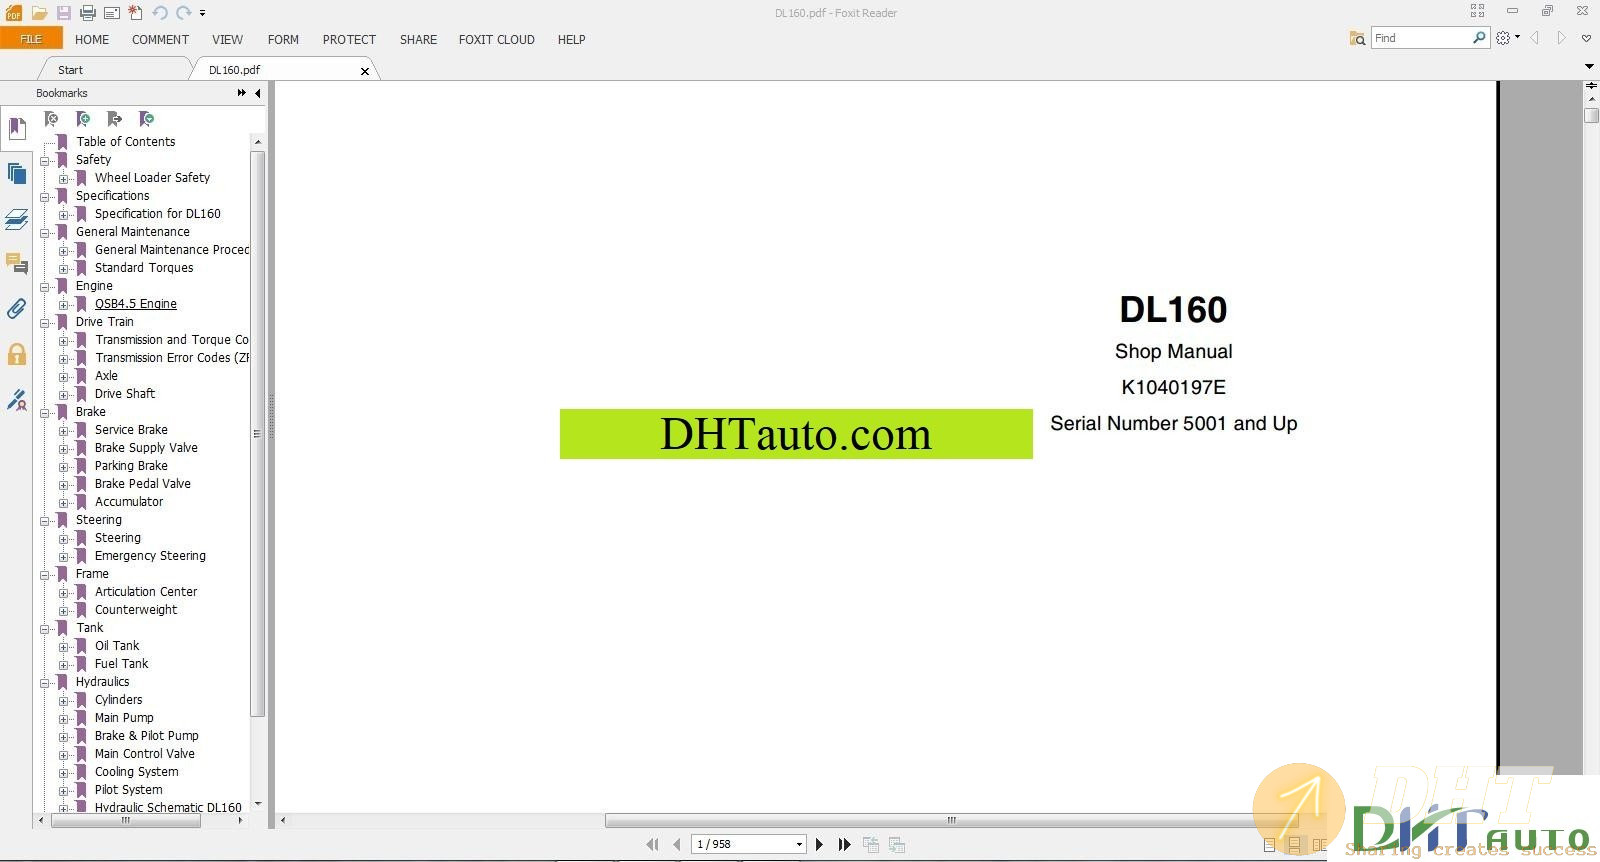The width and height of the screenshot is (1600, 862).
Task: Open the page number dropdown
Action: [799, 845]
